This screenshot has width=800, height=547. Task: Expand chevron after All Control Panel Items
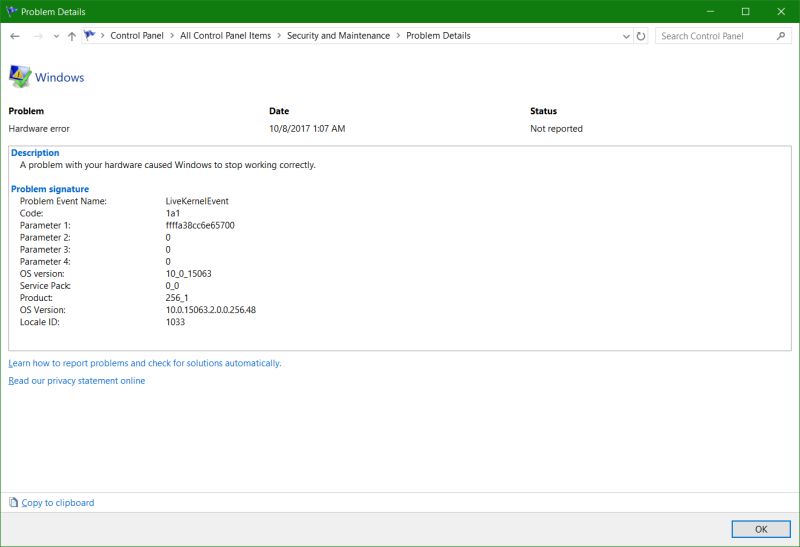coord(279,36)
